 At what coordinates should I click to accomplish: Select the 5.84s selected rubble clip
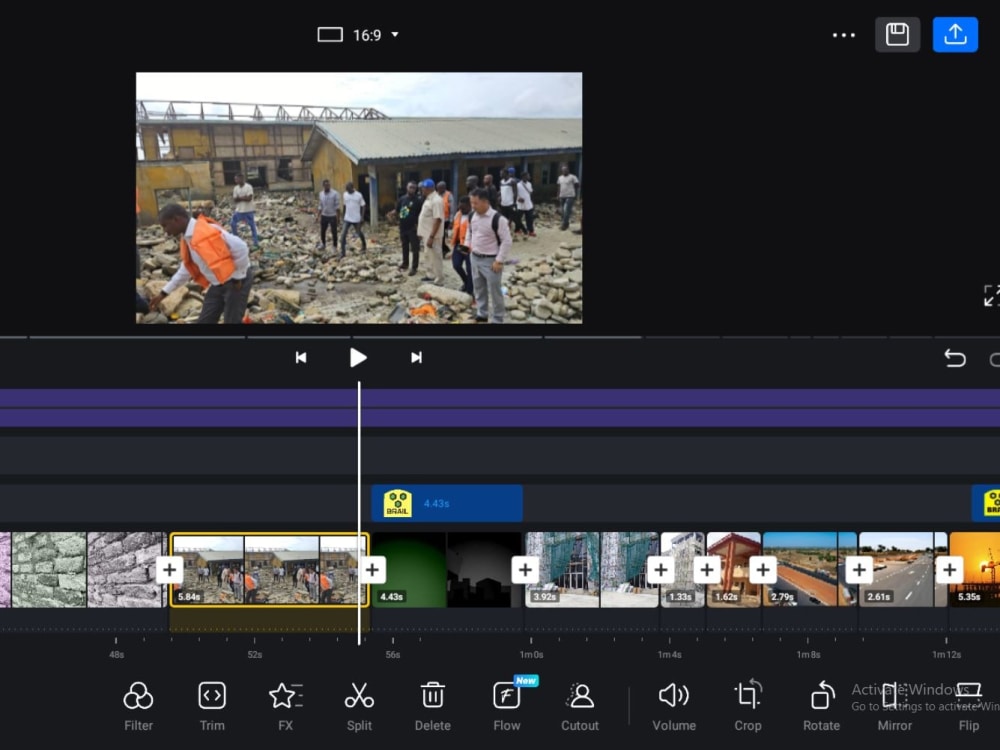pyautogui.click(x=269, y=570)
